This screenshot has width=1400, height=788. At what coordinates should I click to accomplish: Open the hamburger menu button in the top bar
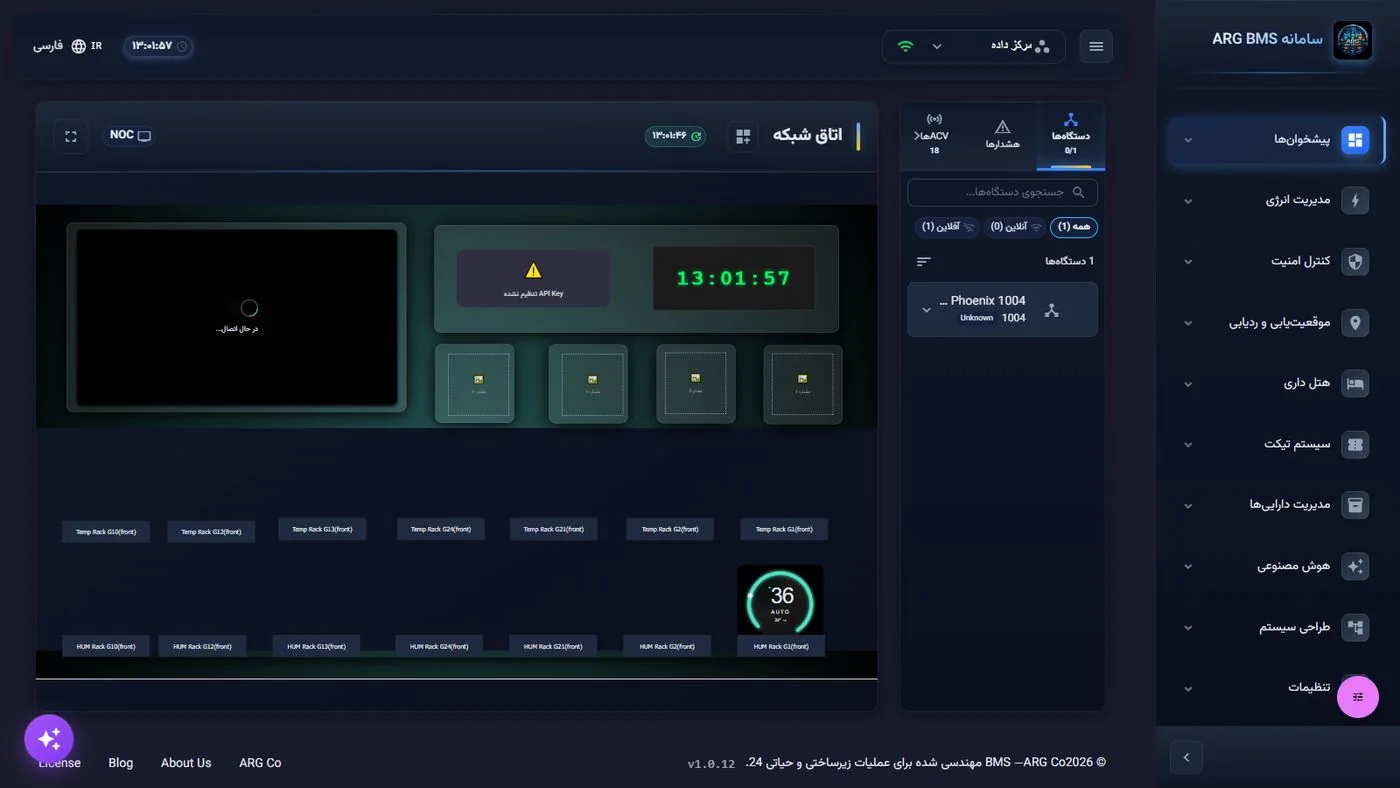click(x=1096, y=47)
